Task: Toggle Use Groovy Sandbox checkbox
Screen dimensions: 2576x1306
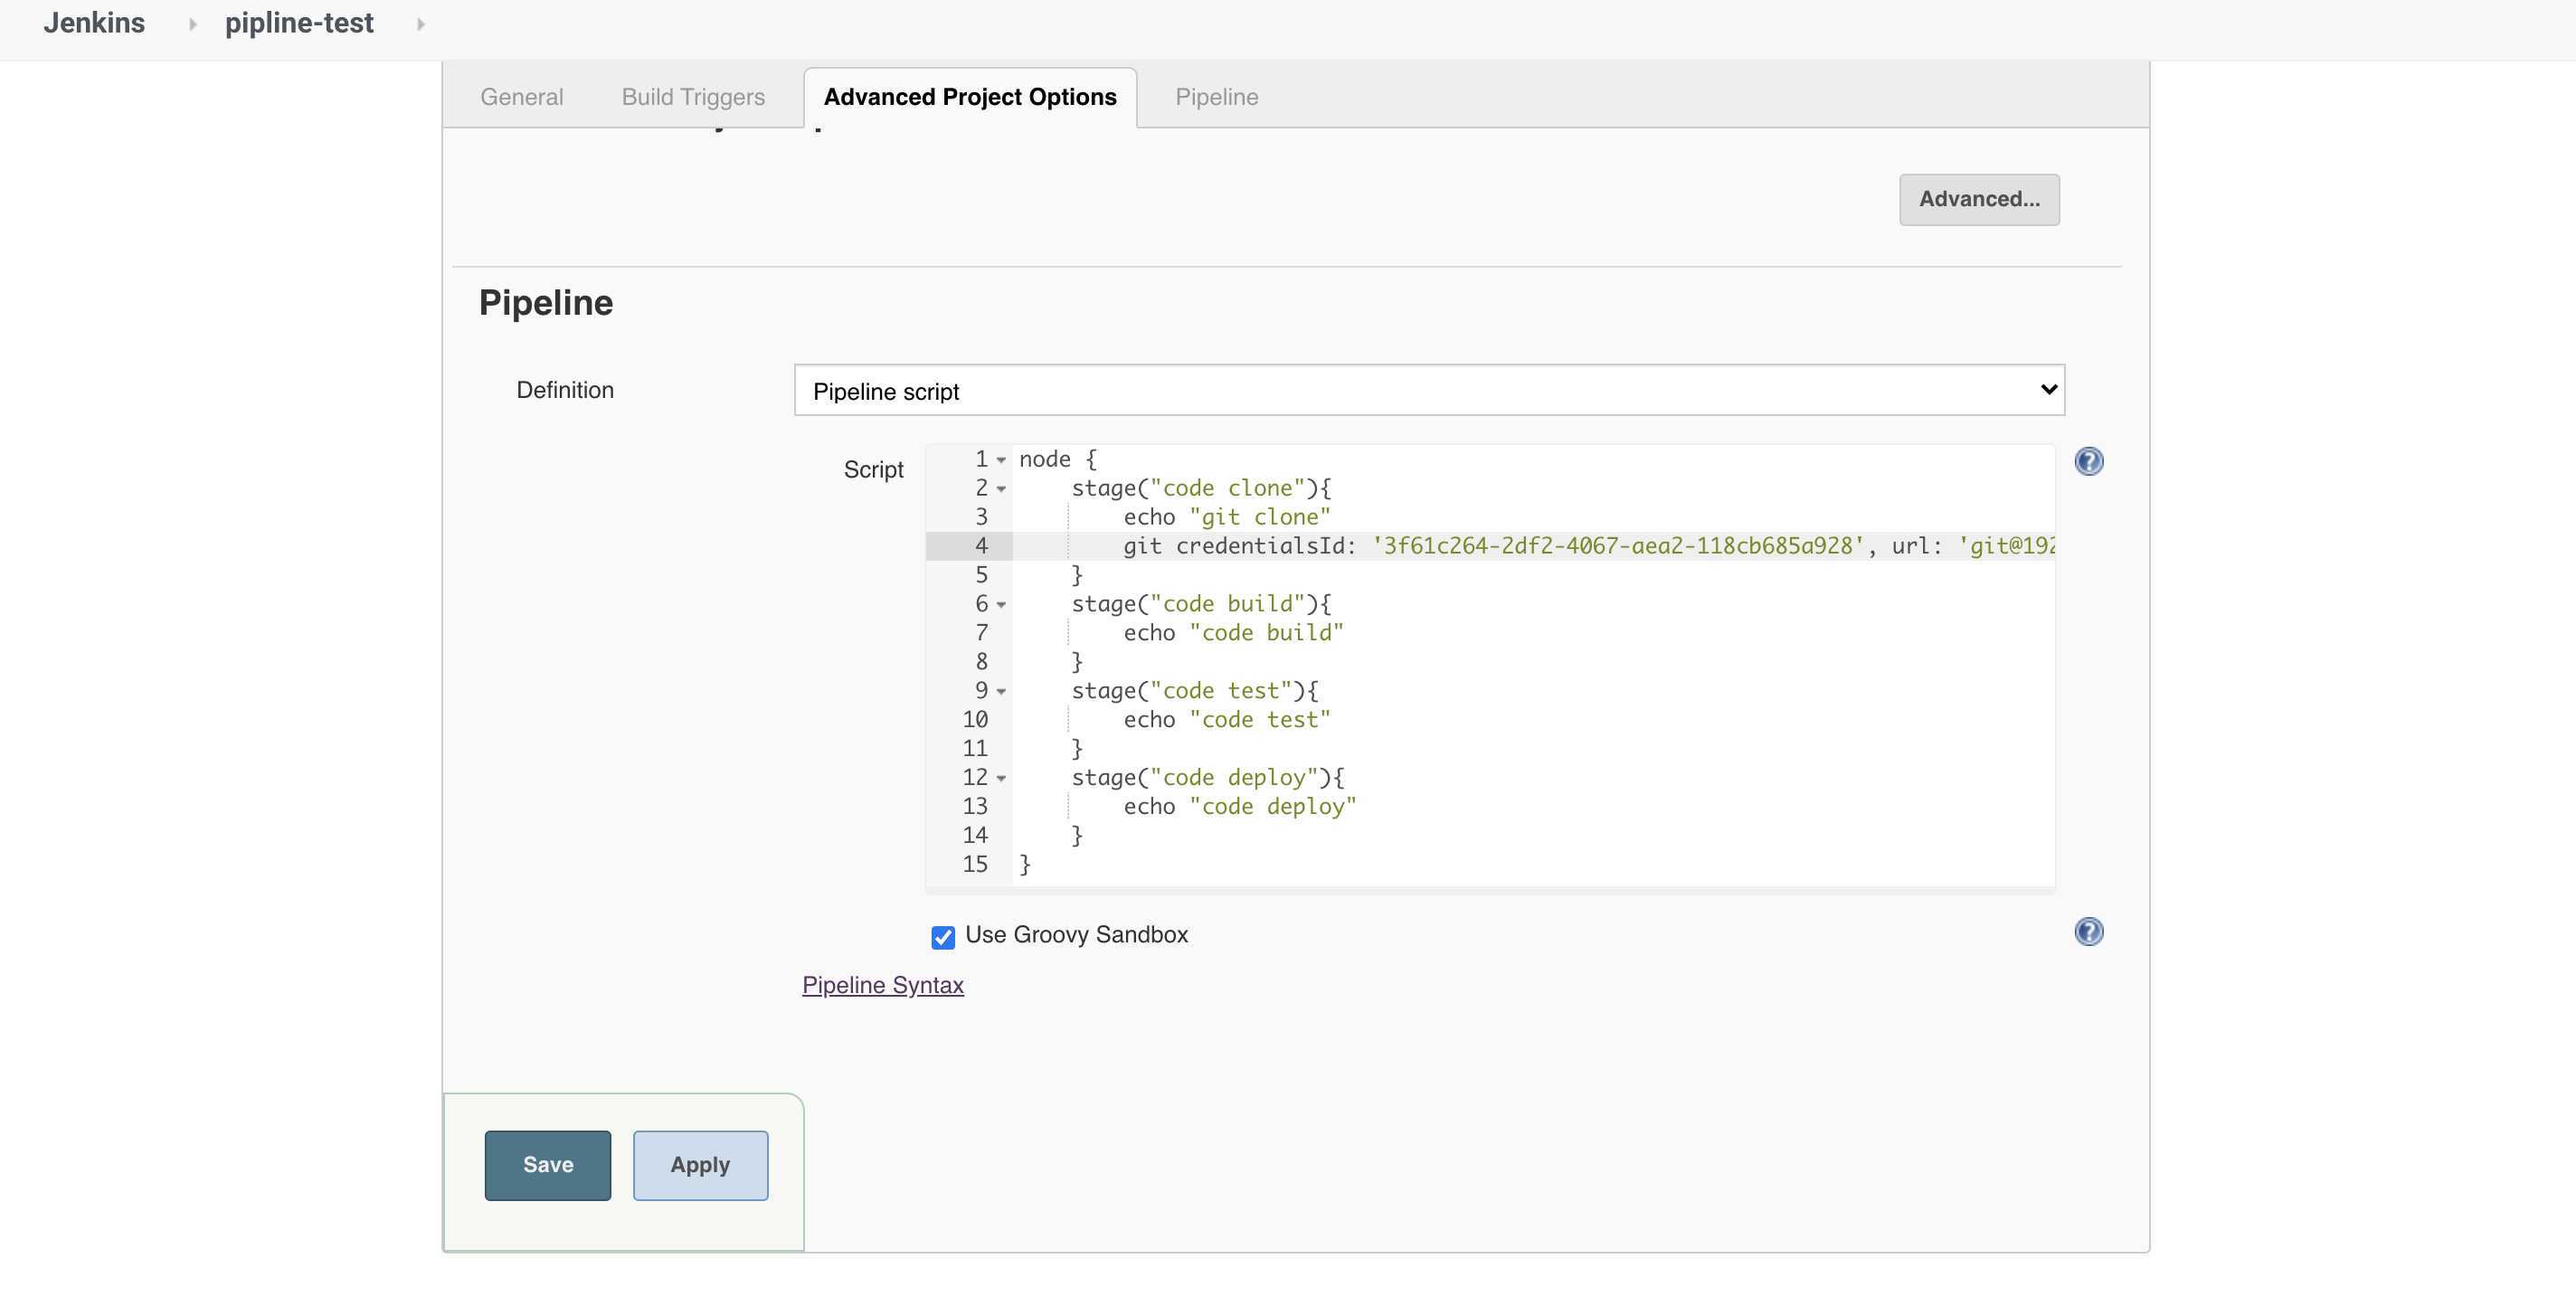Action: tap(942, 937)
